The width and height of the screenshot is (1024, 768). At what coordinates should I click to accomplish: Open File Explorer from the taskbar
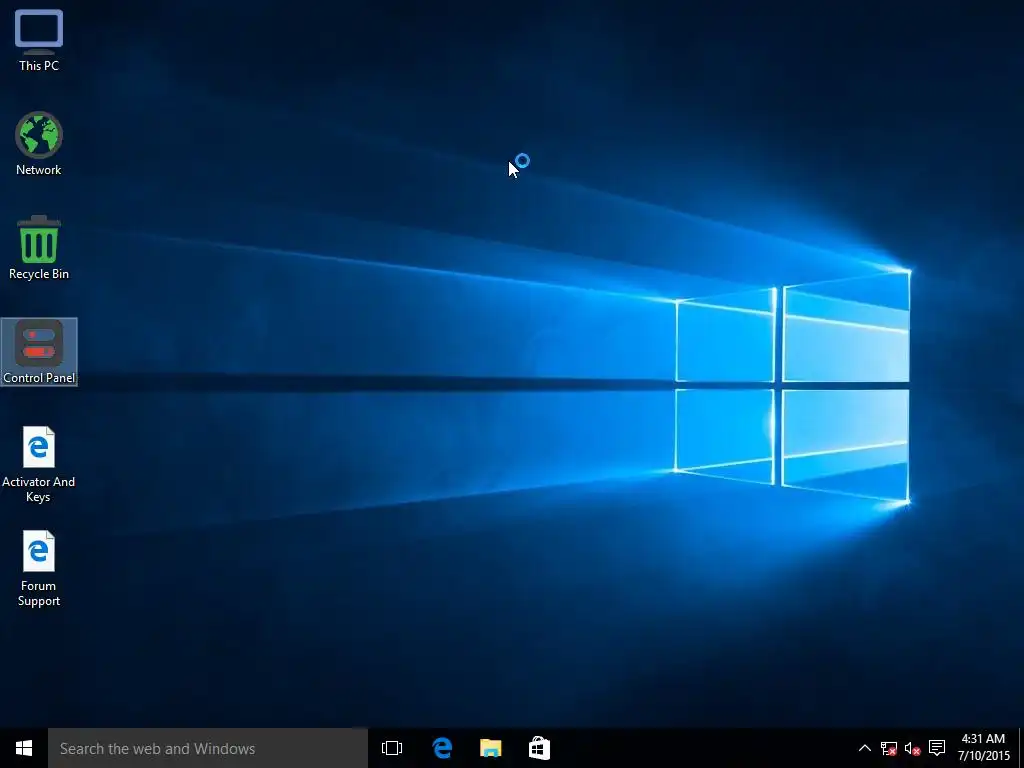tap(490, 748)
